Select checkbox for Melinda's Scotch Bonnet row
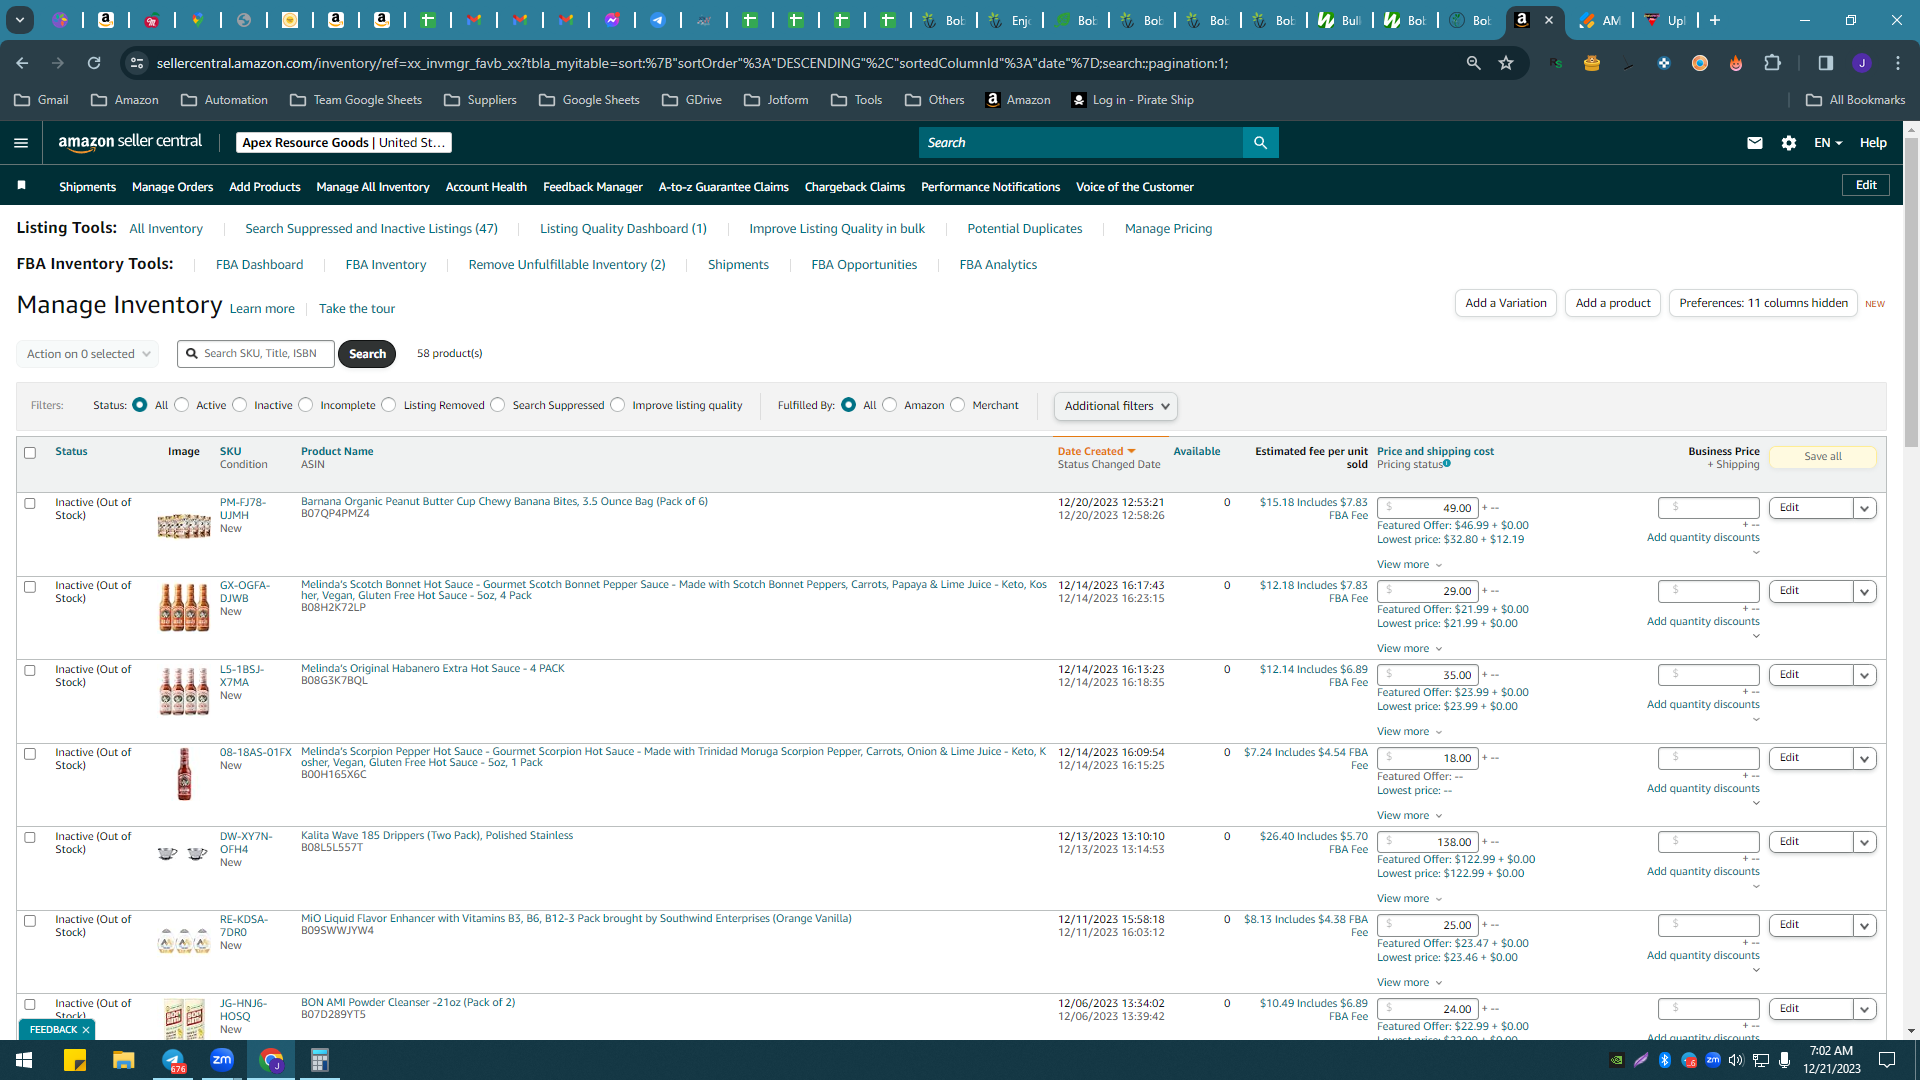 [30, 587]
